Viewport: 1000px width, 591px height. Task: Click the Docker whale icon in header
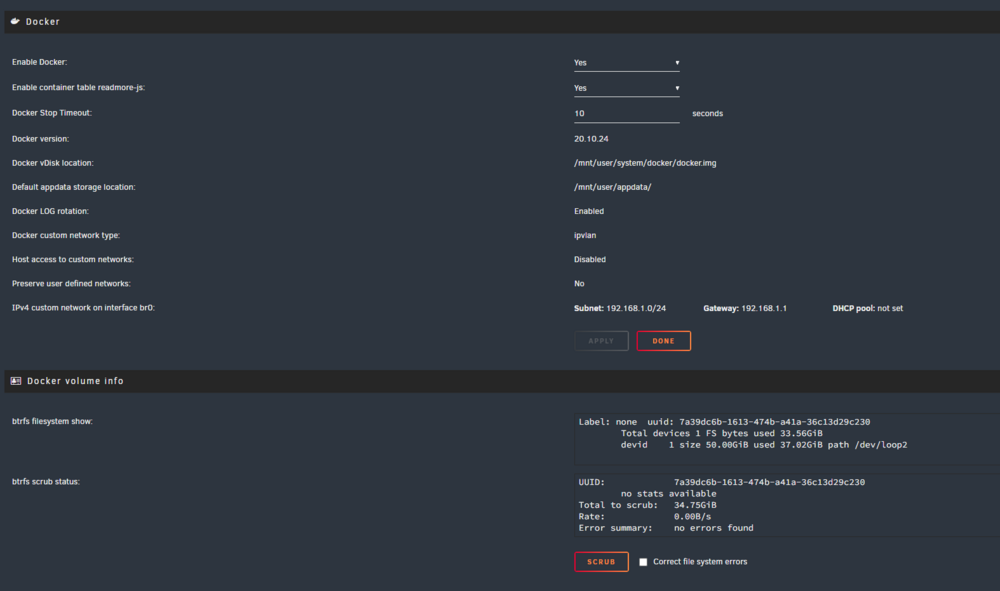point(15,21)
